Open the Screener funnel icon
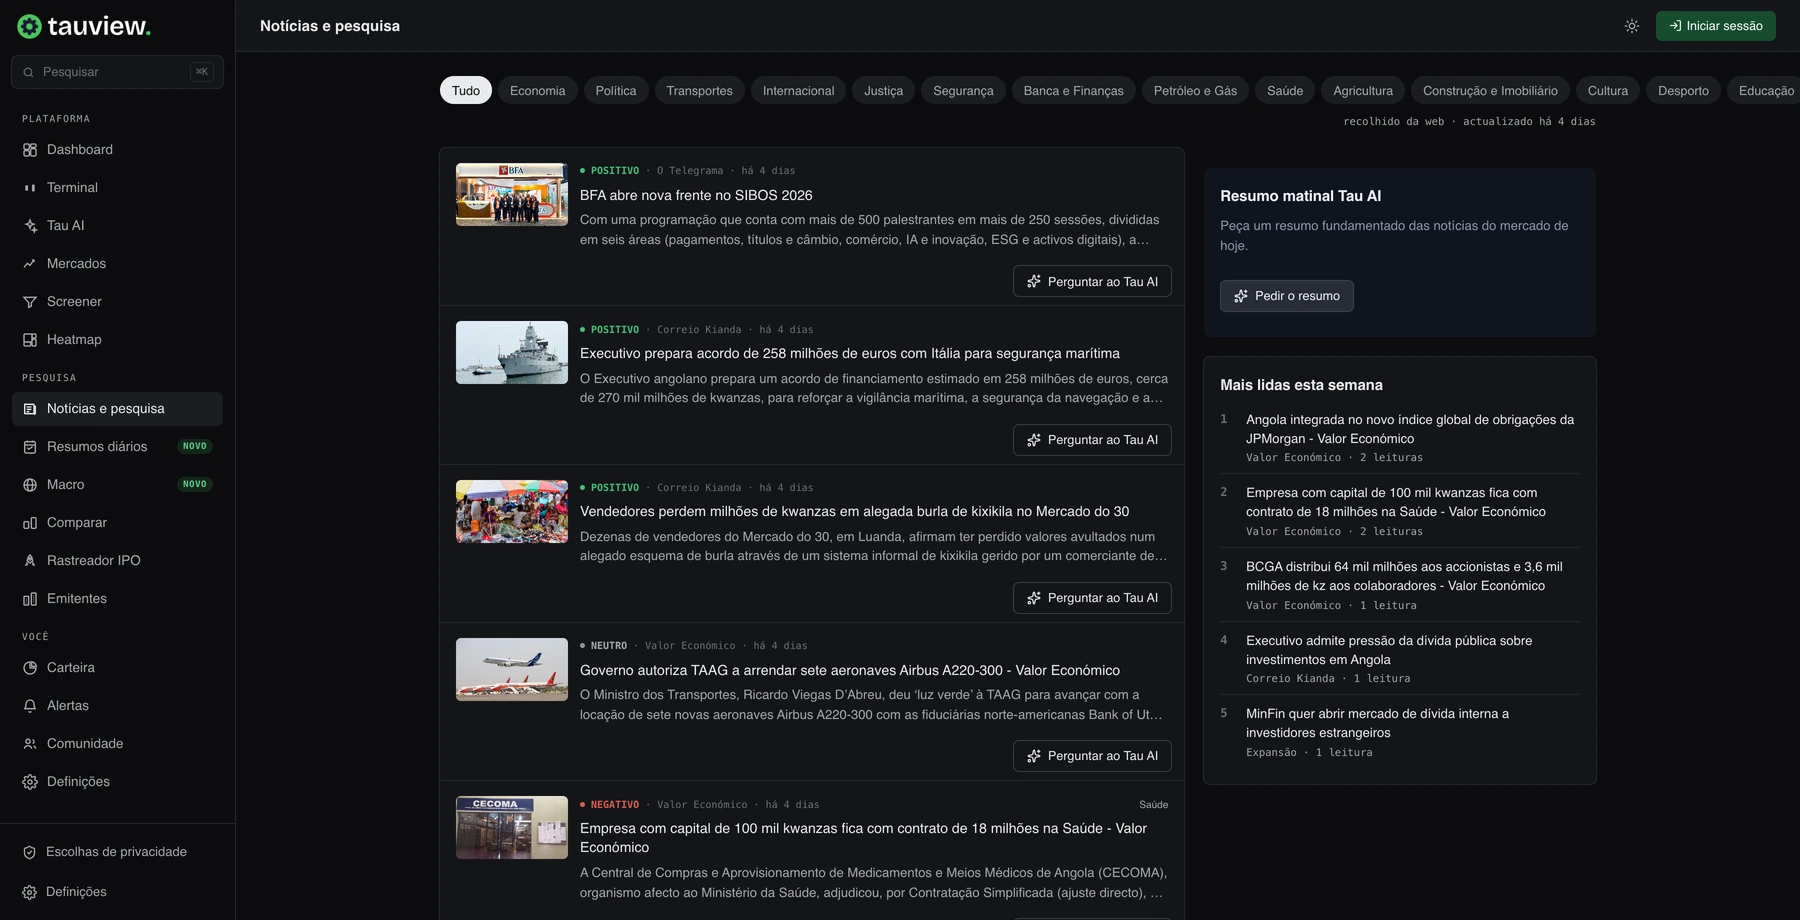The width and height of the screenshot is (1800, 920). (30, 302)
